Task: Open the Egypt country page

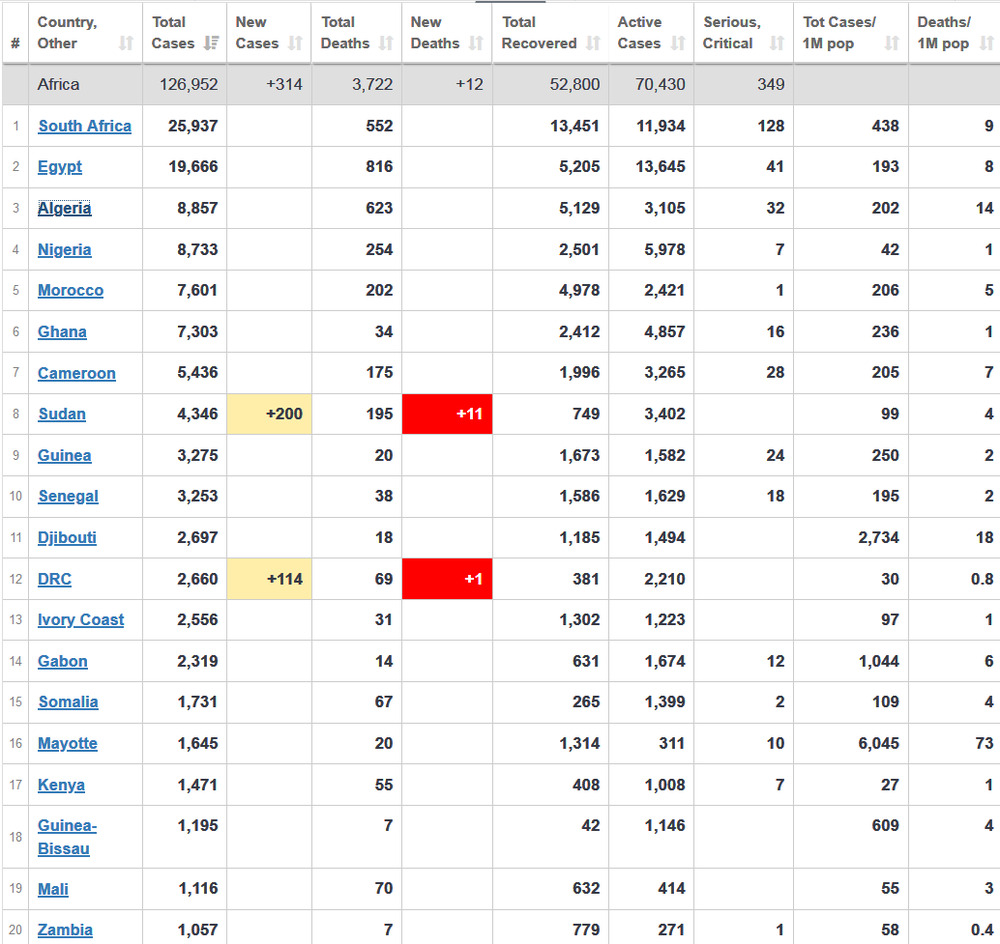Action: pos(60,167)
